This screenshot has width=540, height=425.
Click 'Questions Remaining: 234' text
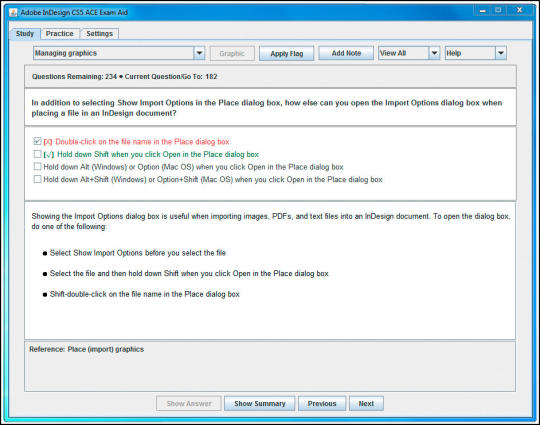pyautogui.click(x=74, y=76)
